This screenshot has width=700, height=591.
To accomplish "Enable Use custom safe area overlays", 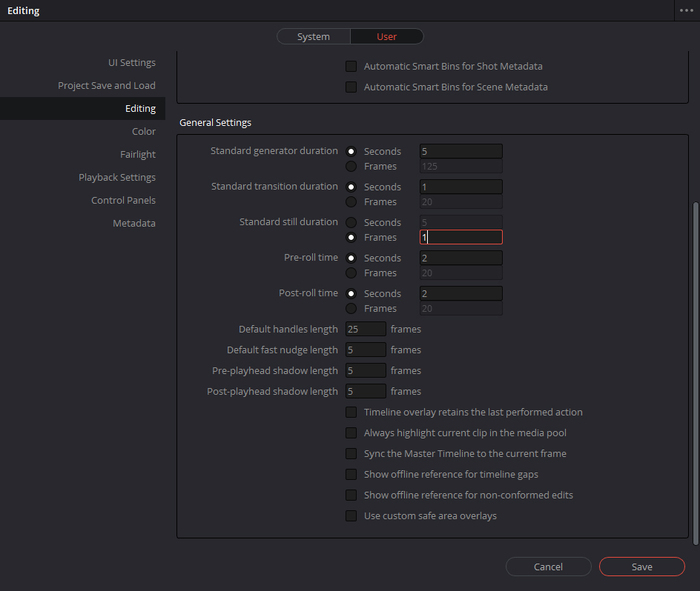I will tap(351, 516).
